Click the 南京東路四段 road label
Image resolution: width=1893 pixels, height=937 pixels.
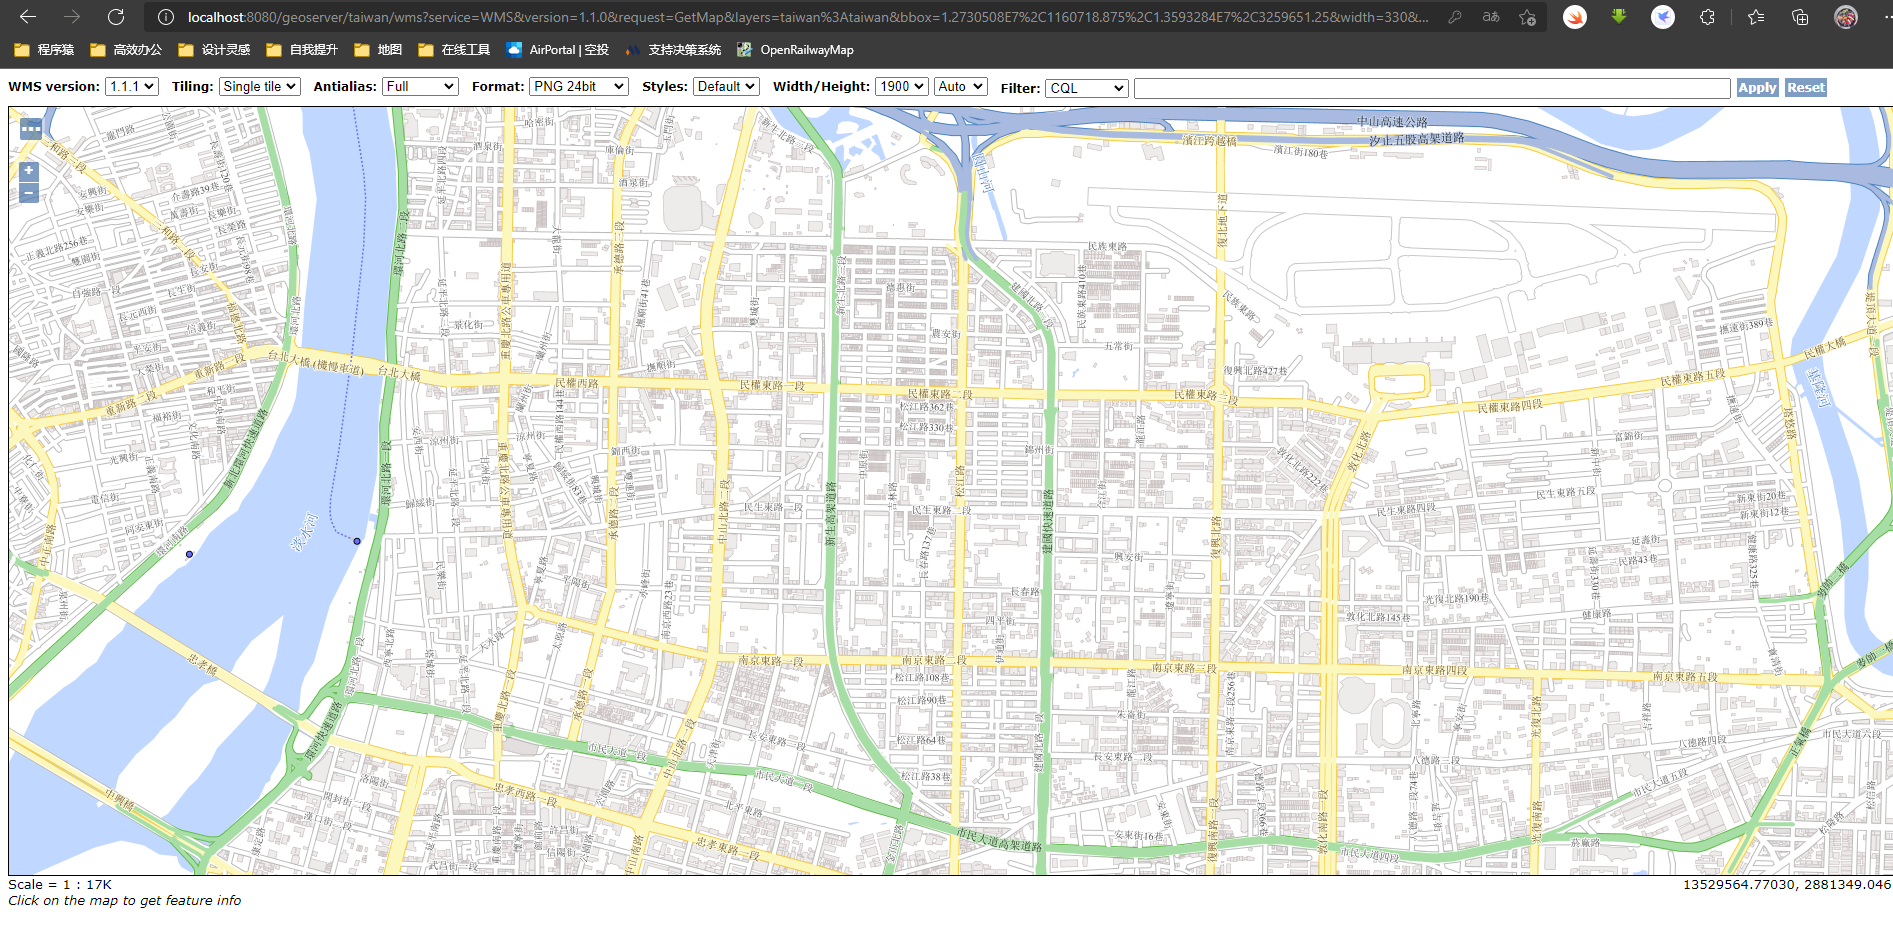click(x=1435, y=670)
